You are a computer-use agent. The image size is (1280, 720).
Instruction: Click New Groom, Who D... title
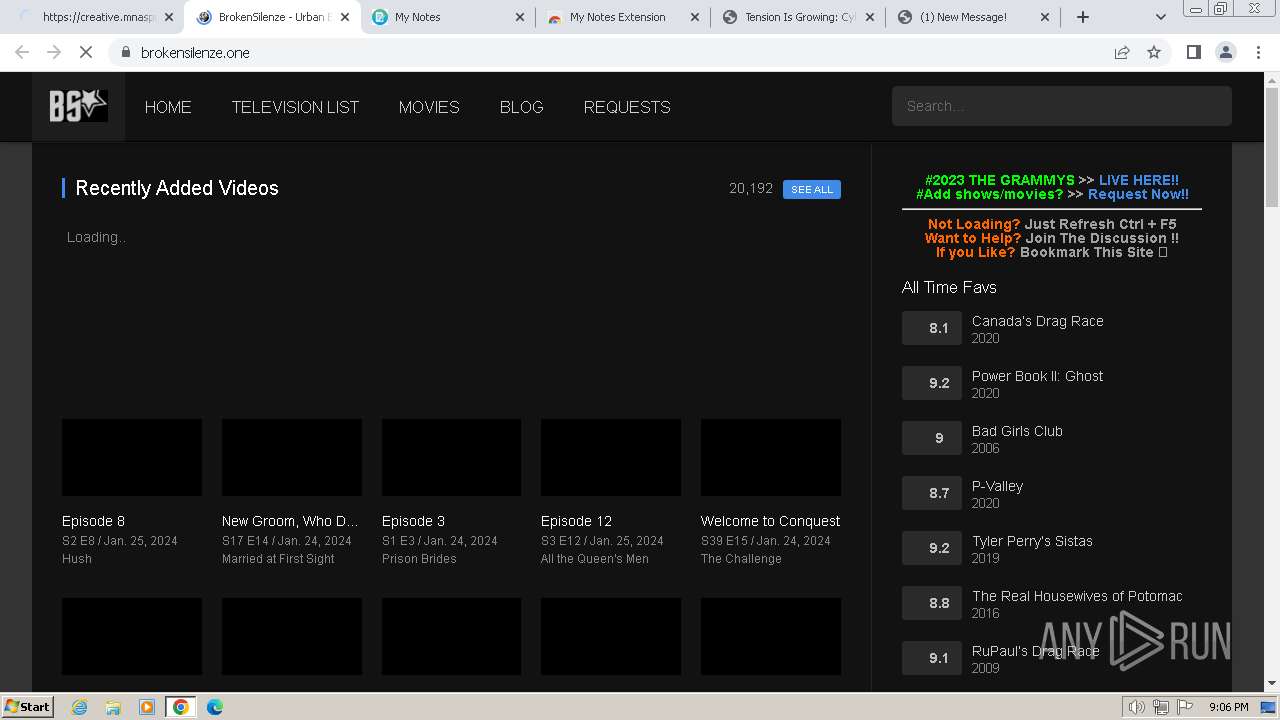coord(290,521)
